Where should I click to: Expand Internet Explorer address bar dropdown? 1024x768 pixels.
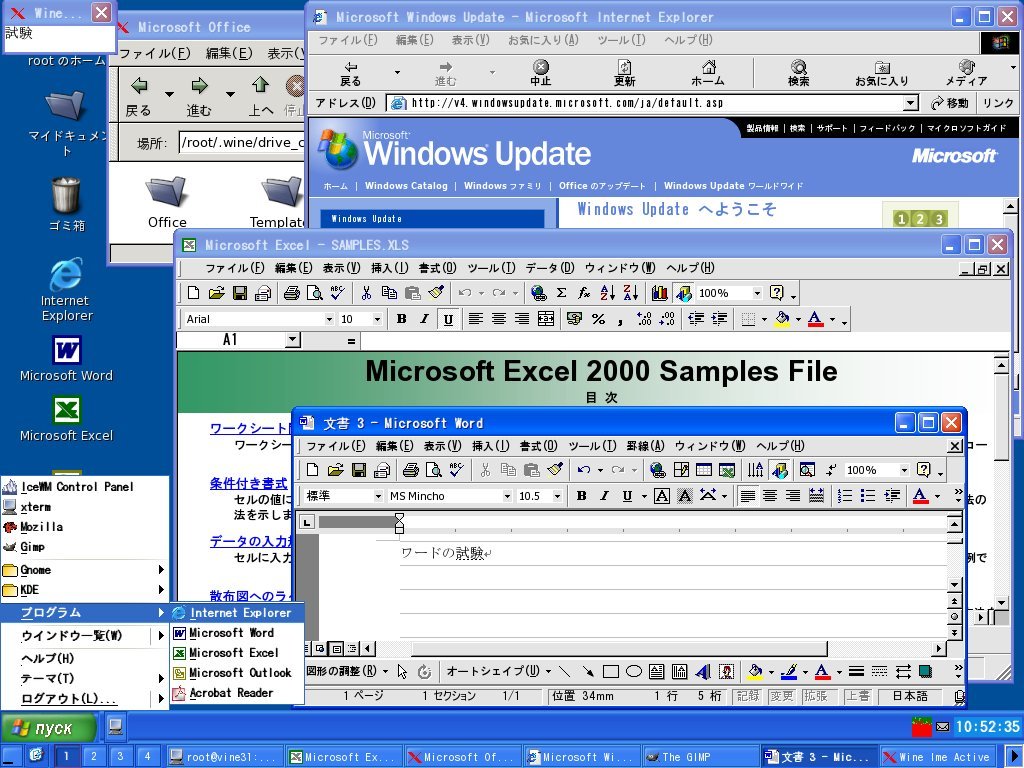pos(910,103)
